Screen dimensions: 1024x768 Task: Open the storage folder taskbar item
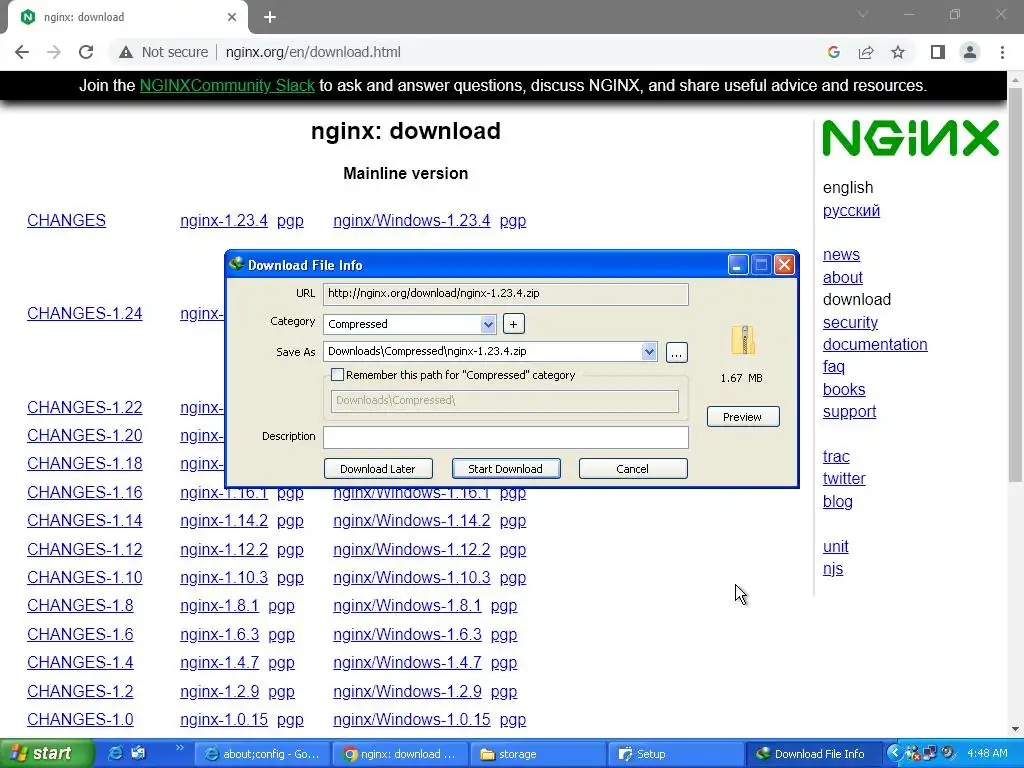(537, 754)
